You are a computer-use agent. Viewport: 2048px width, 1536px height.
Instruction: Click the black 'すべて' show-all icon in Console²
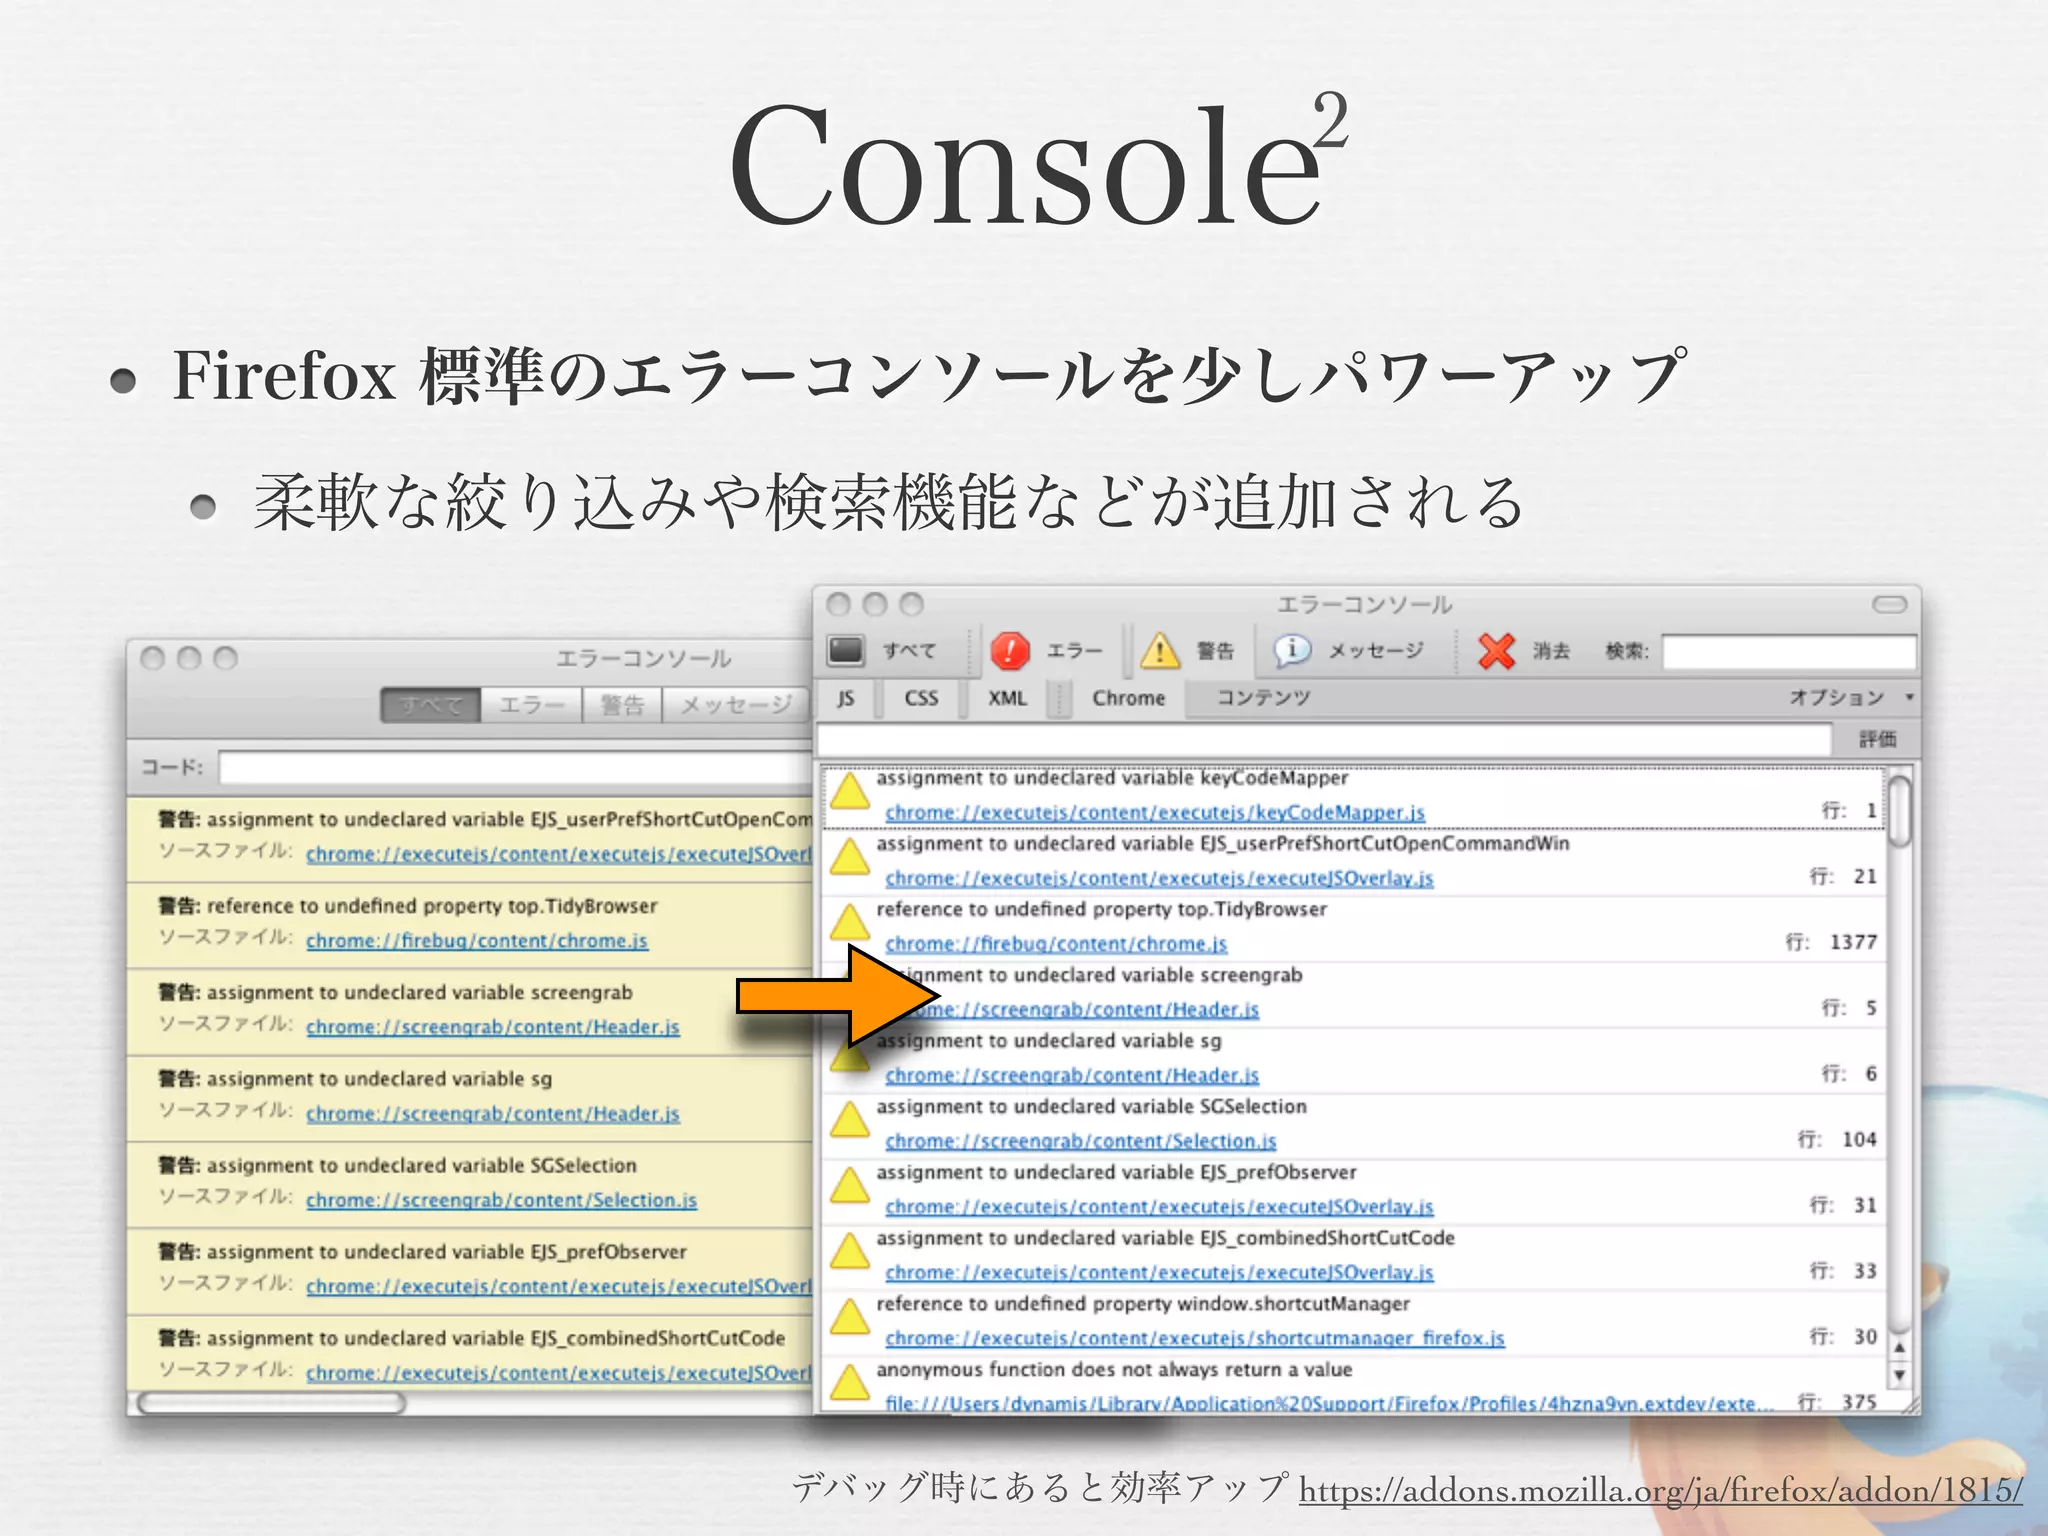point(846,650)
